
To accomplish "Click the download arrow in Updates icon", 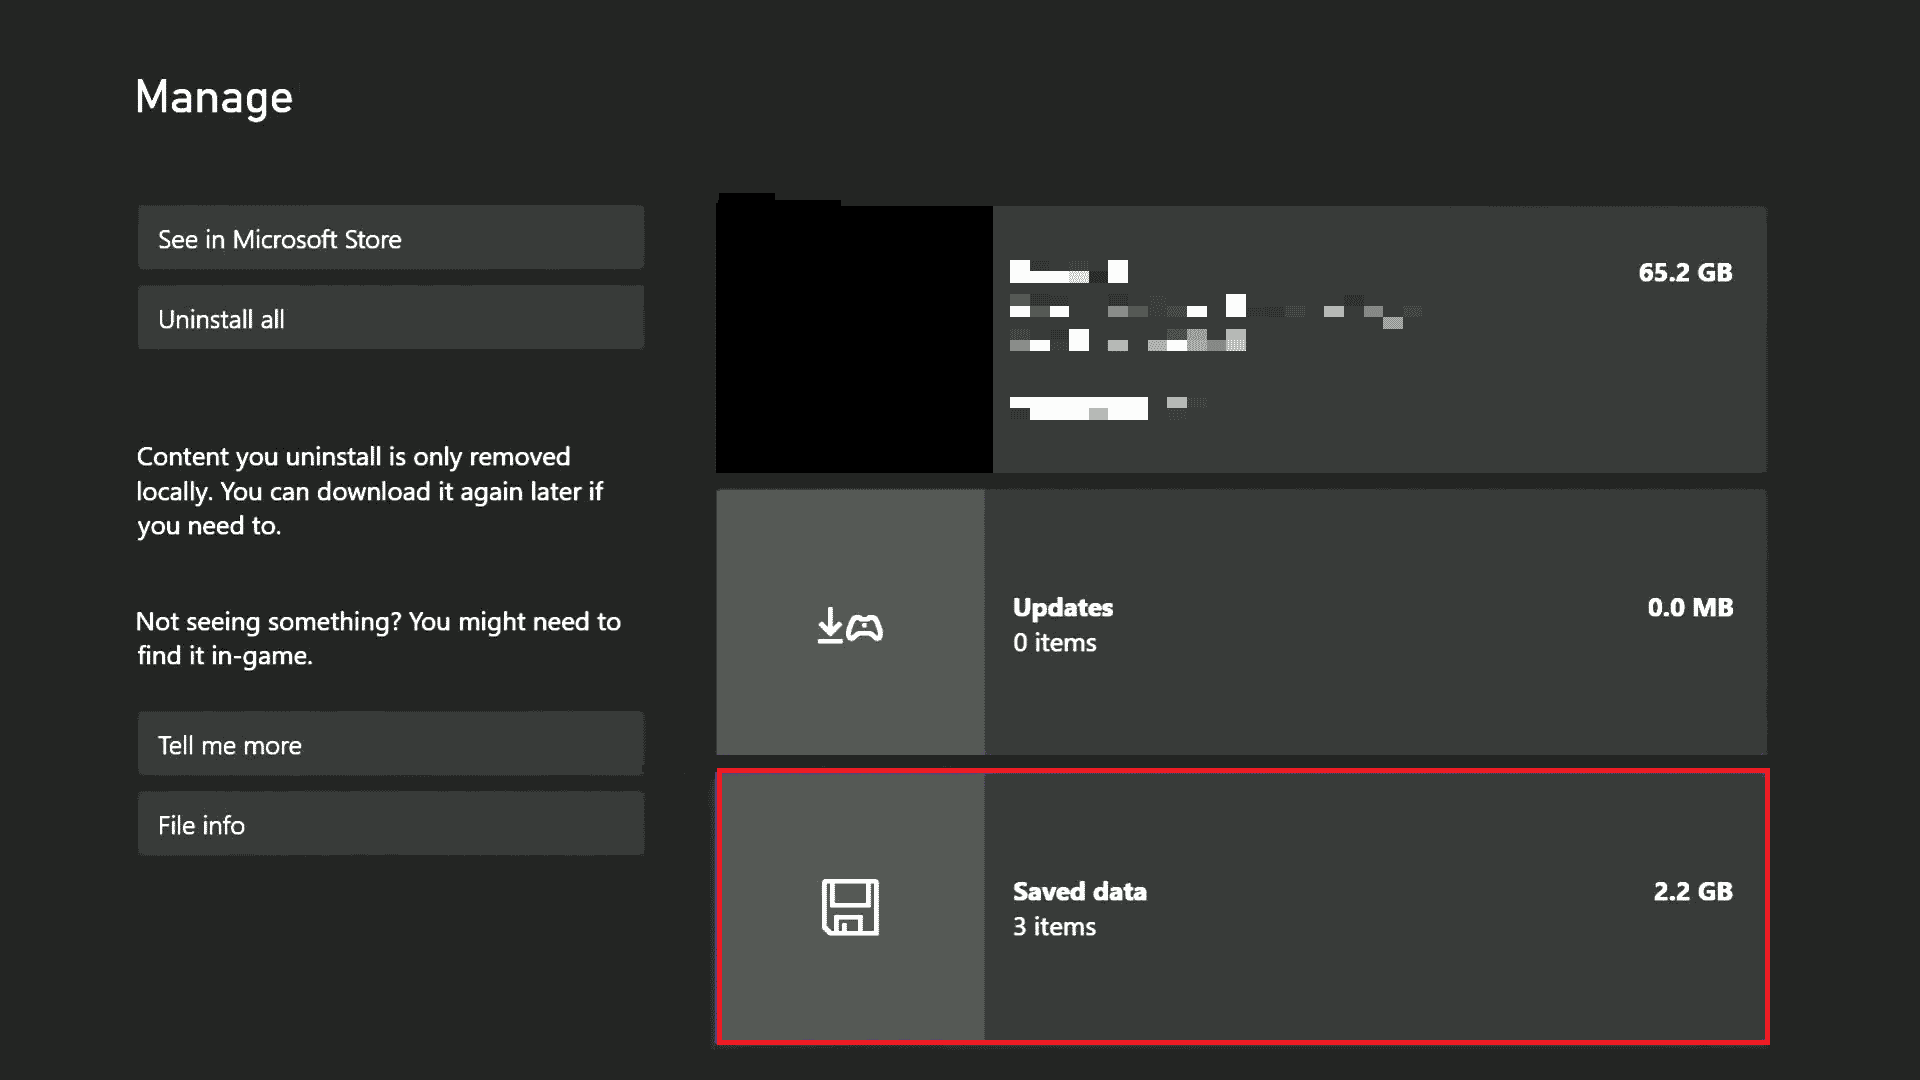I will pos(830,626).
